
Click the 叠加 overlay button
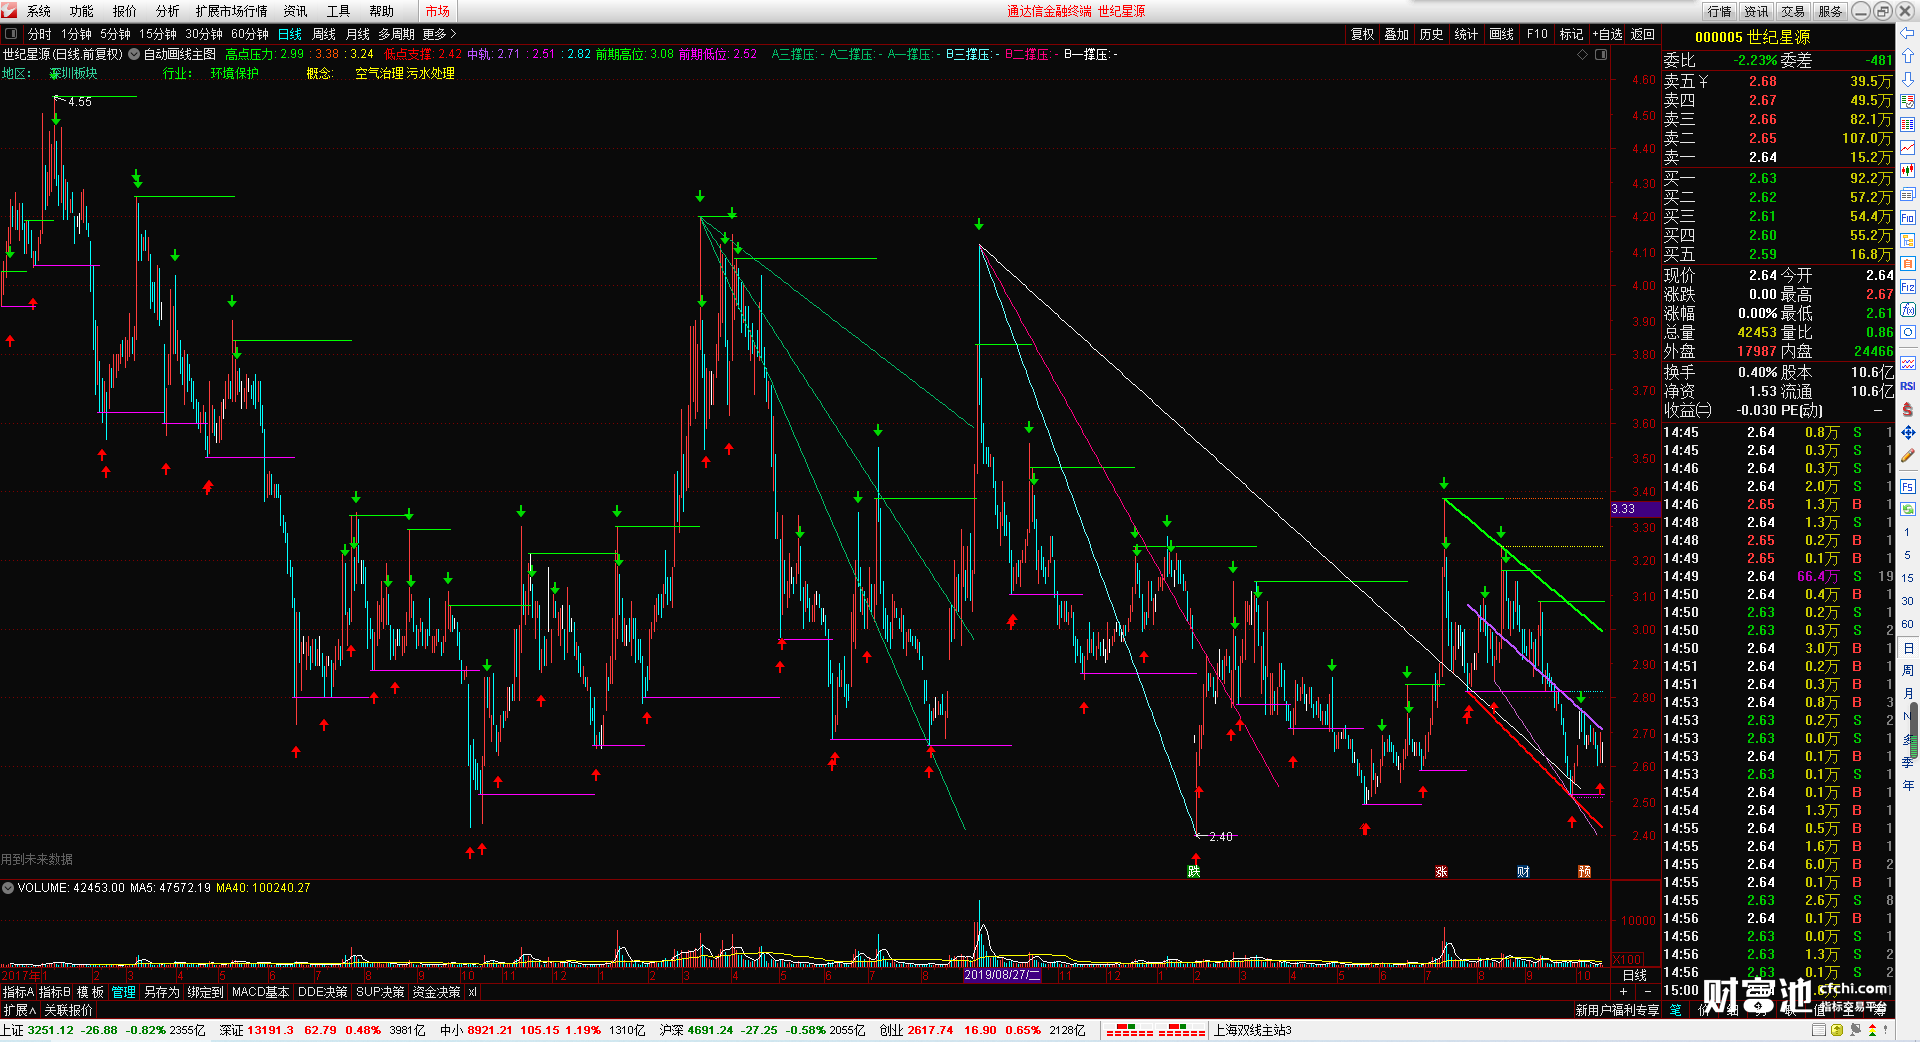point(1397,34)
